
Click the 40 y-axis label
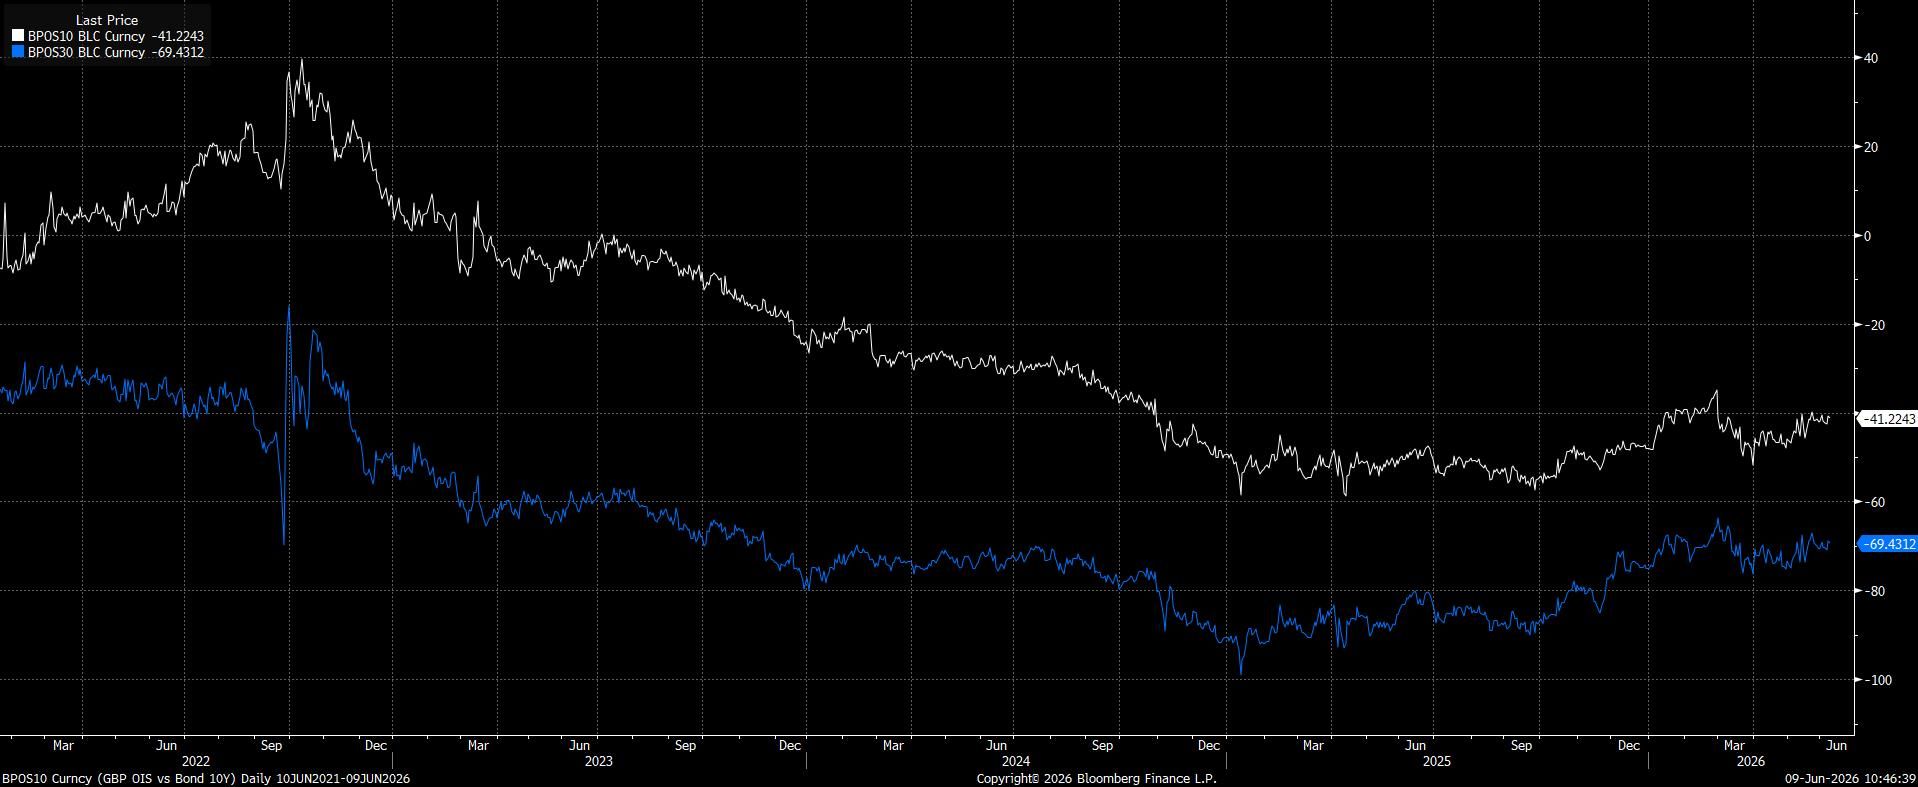pyautogui.click(x=1870, y=58)
